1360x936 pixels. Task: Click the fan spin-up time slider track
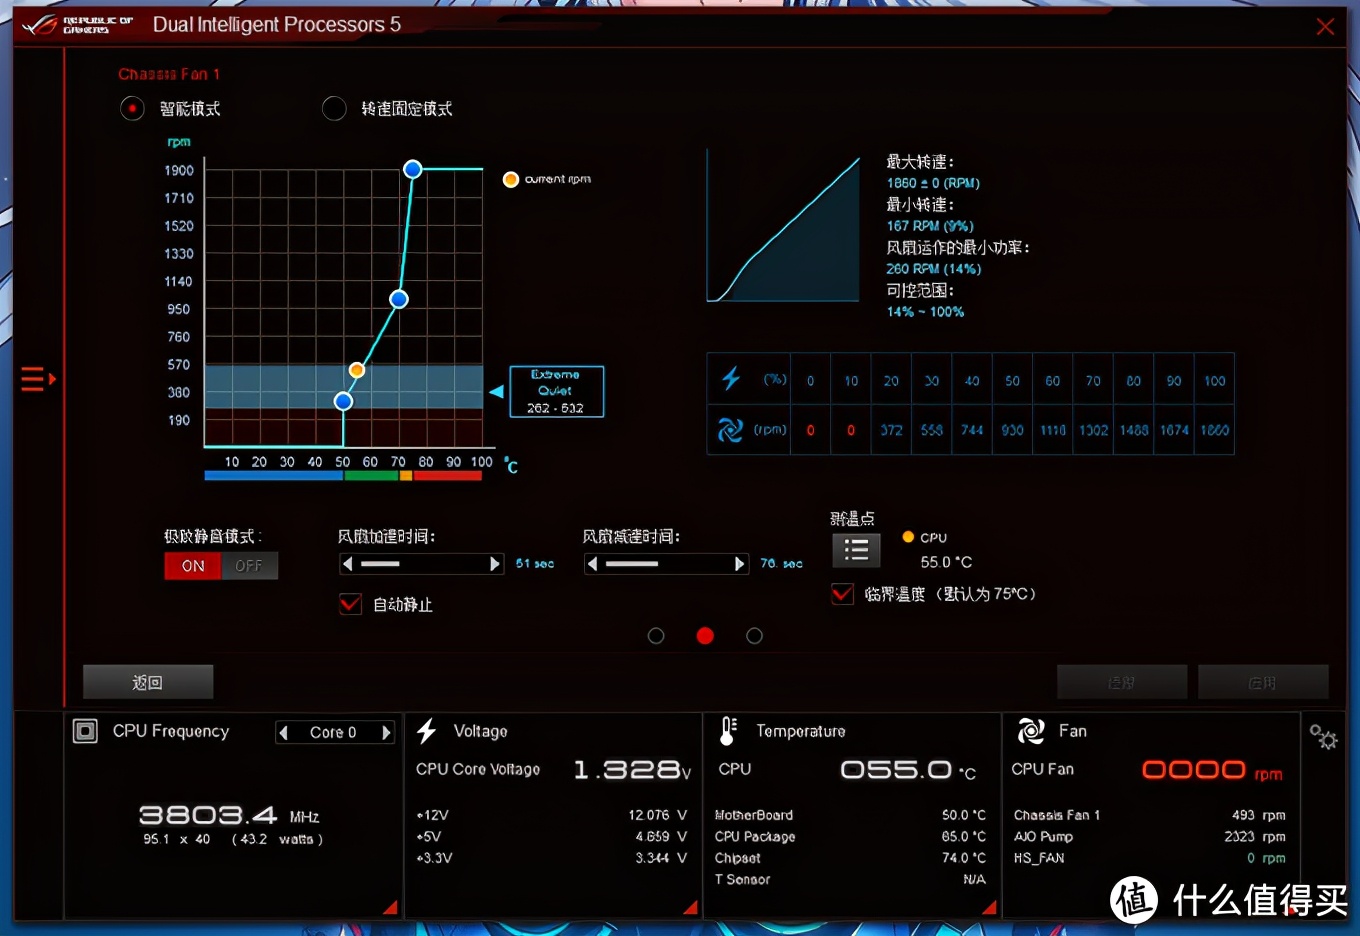pos(421,564)
